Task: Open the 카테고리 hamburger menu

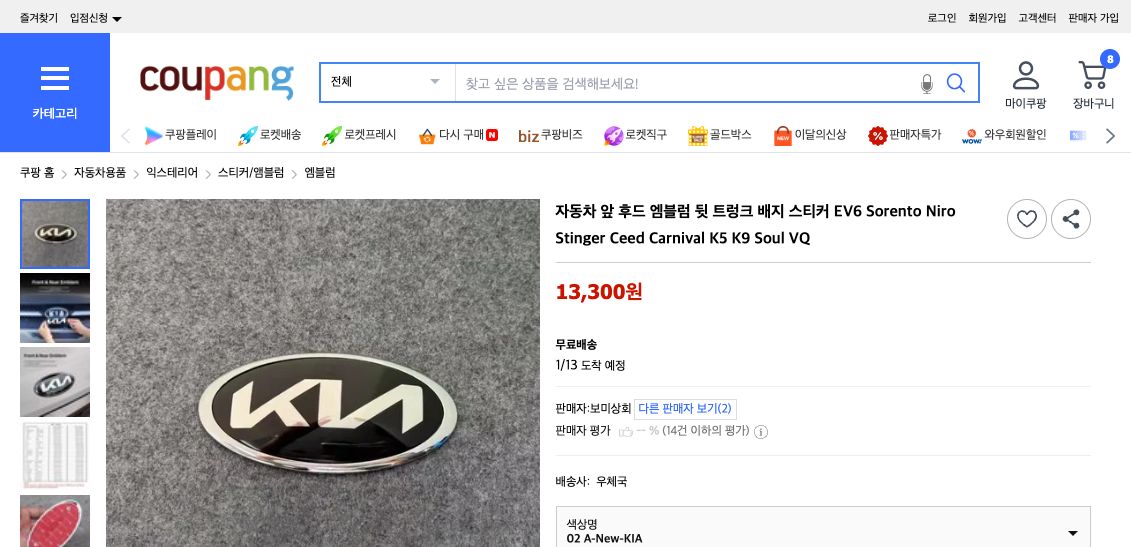Action: [55, 92]
